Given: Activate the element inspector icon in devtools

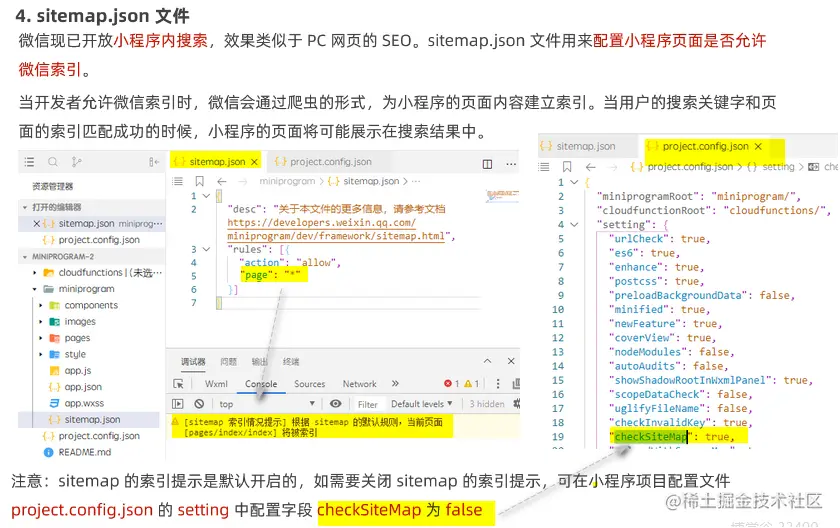Looking at the screenshot, I should [x=178, y=384].
